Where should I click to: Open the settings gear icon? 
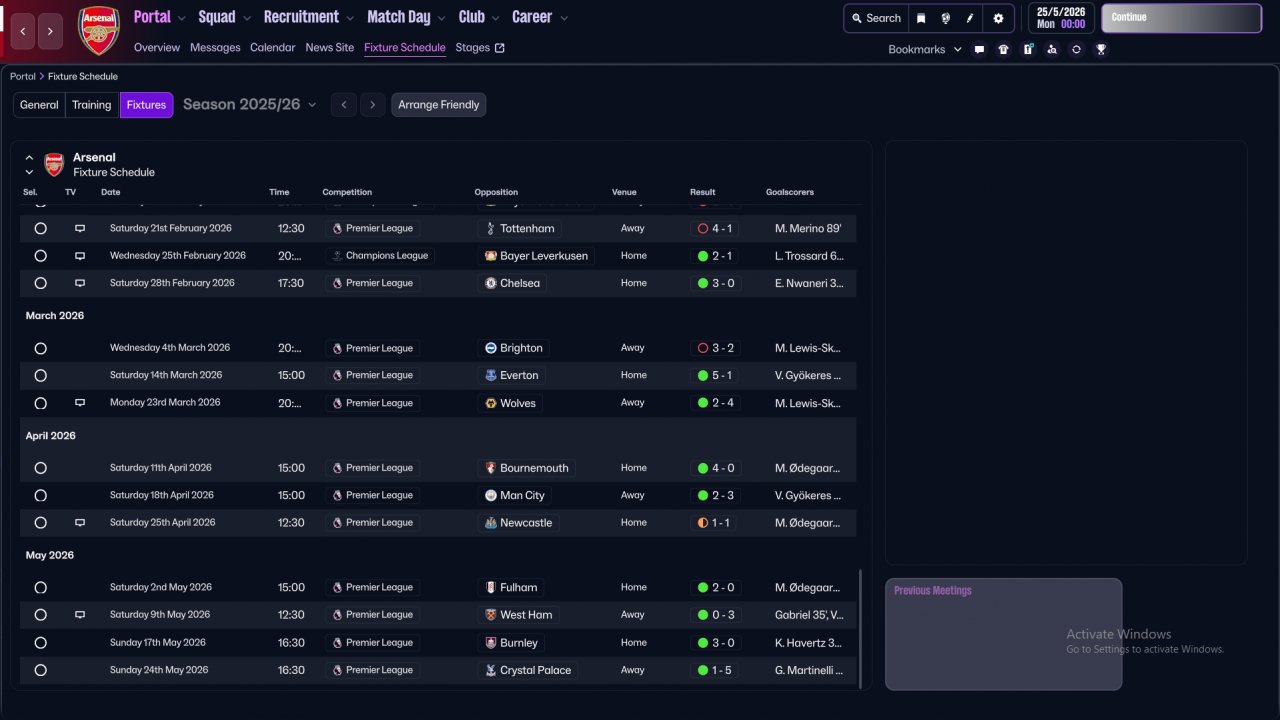click(x=998, y=18)
